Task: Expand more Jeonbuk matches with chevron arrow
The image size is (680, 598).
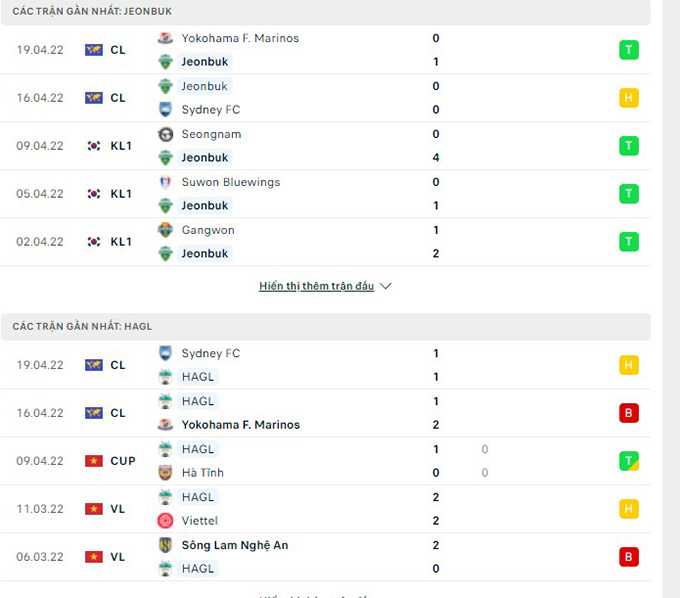Action: (386, 286)
